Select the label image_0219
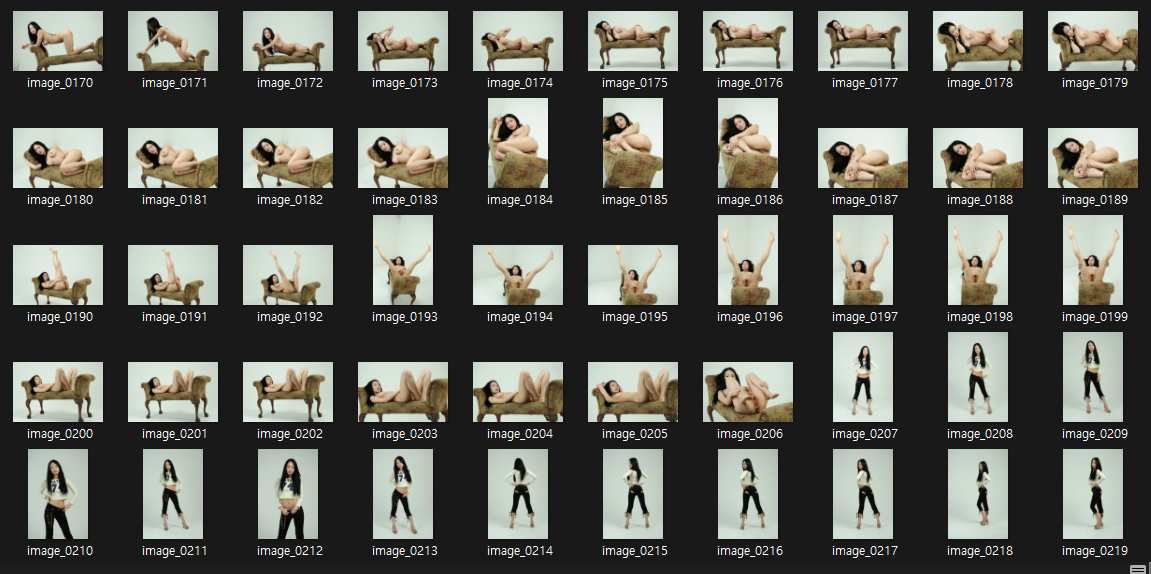Image resolution: width=1151 pixels, height=574 pixels. point(1094,551)
